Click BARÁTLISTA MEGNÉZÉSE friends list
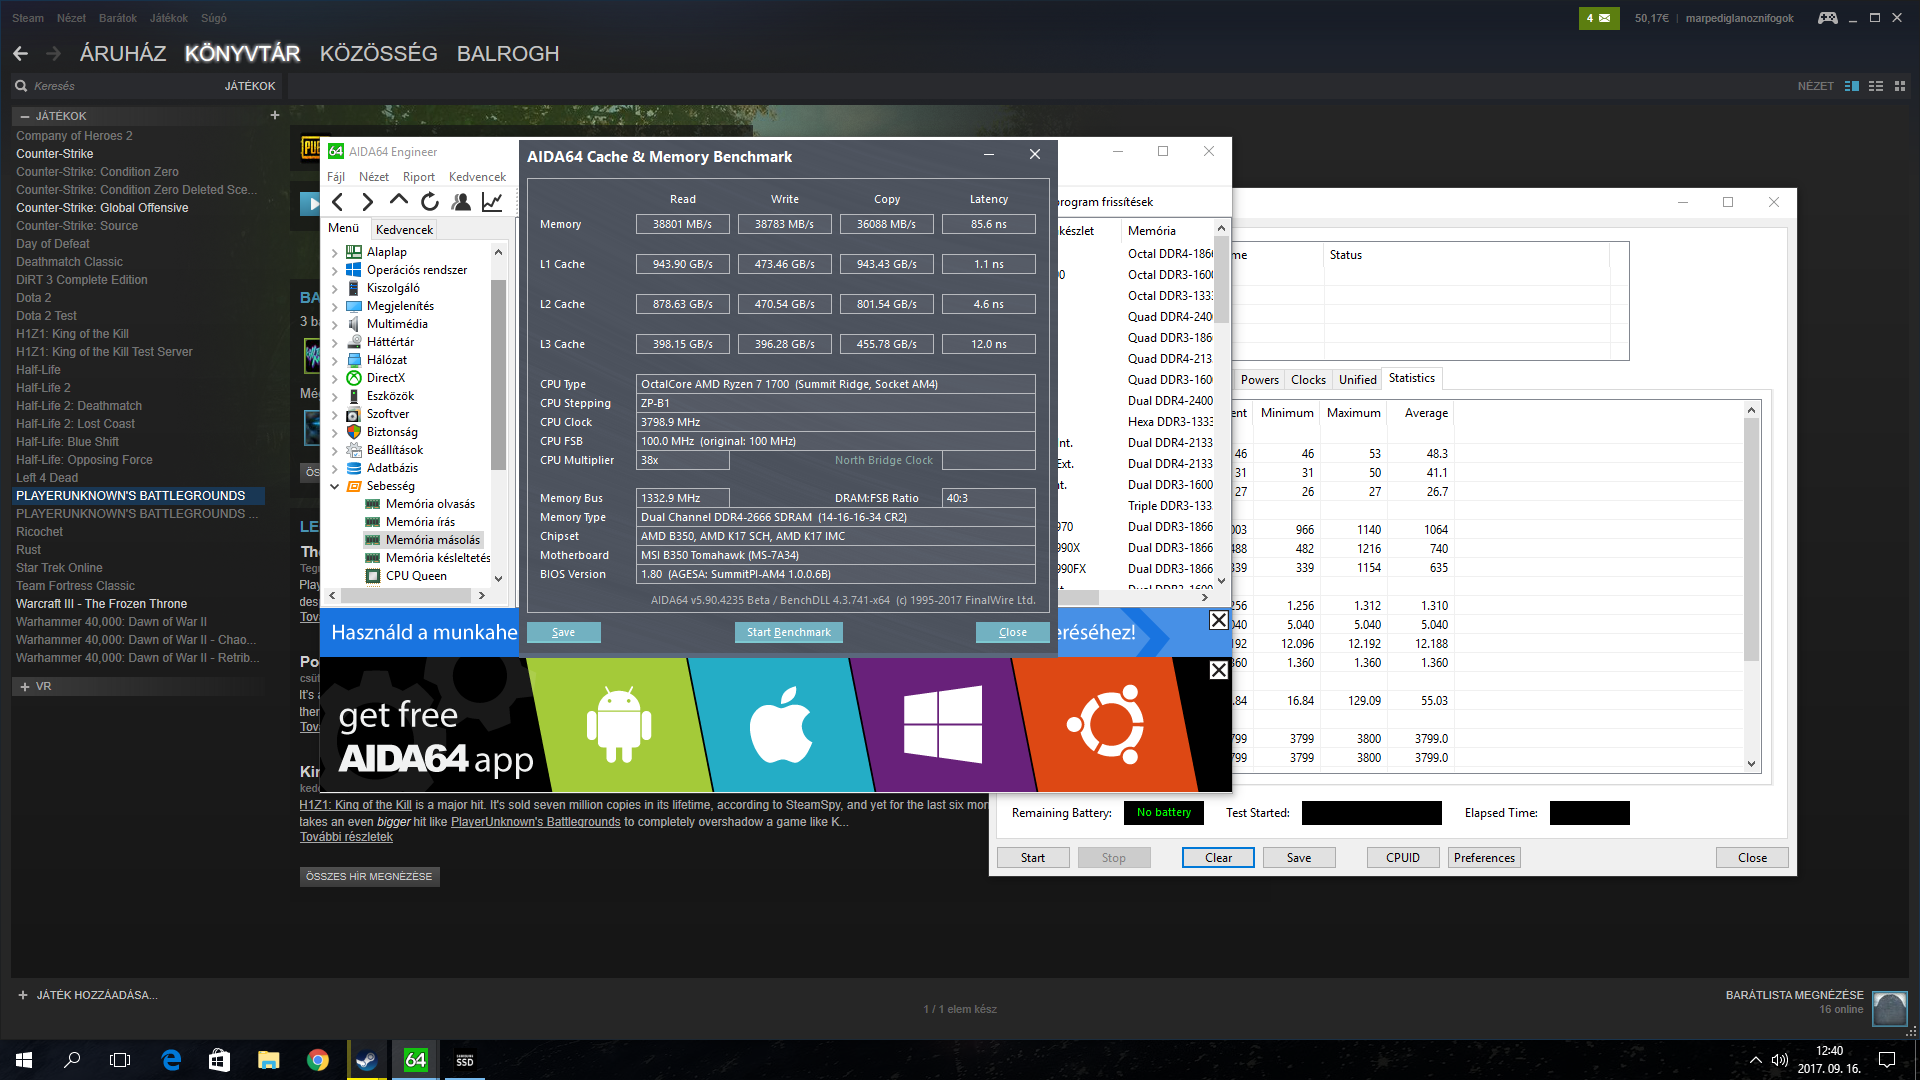Image resolution: width=1920 pixels, height=1080 pixels. click(1794, 995)
